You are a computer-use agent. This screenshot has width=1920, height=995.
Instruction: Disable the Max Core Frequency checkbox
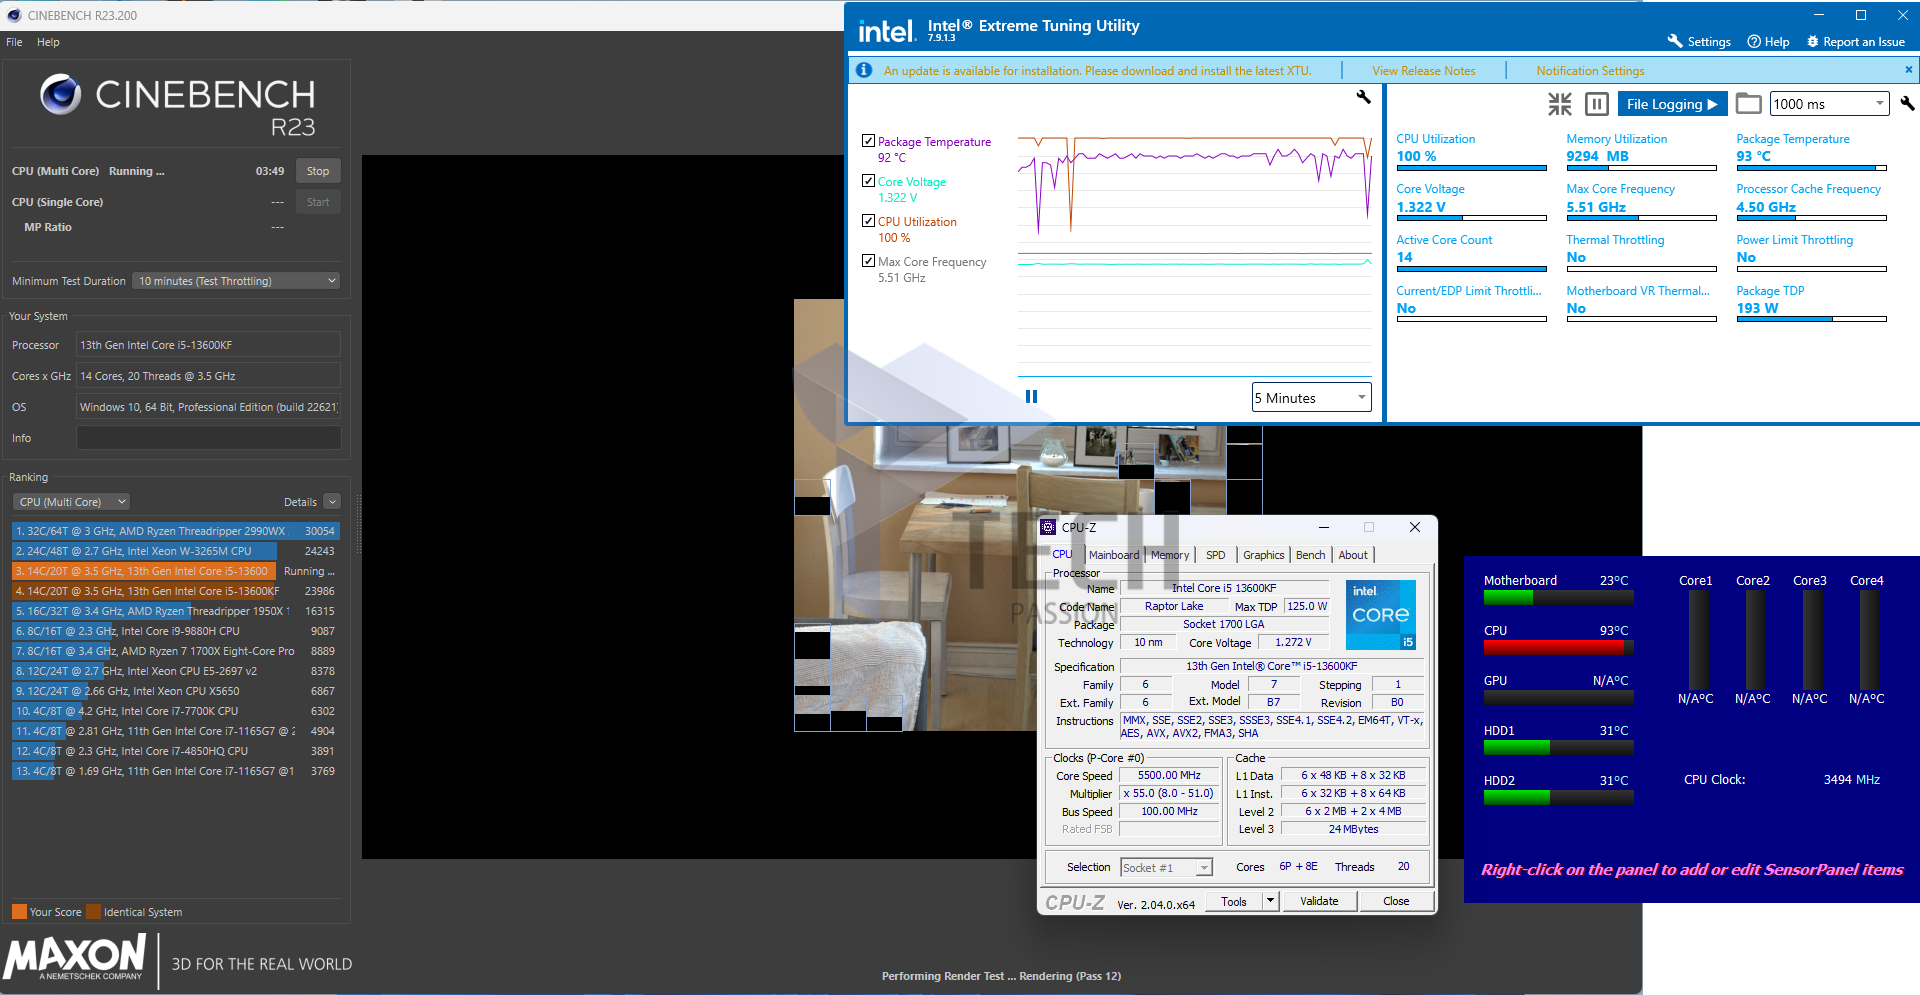point(868,261)
